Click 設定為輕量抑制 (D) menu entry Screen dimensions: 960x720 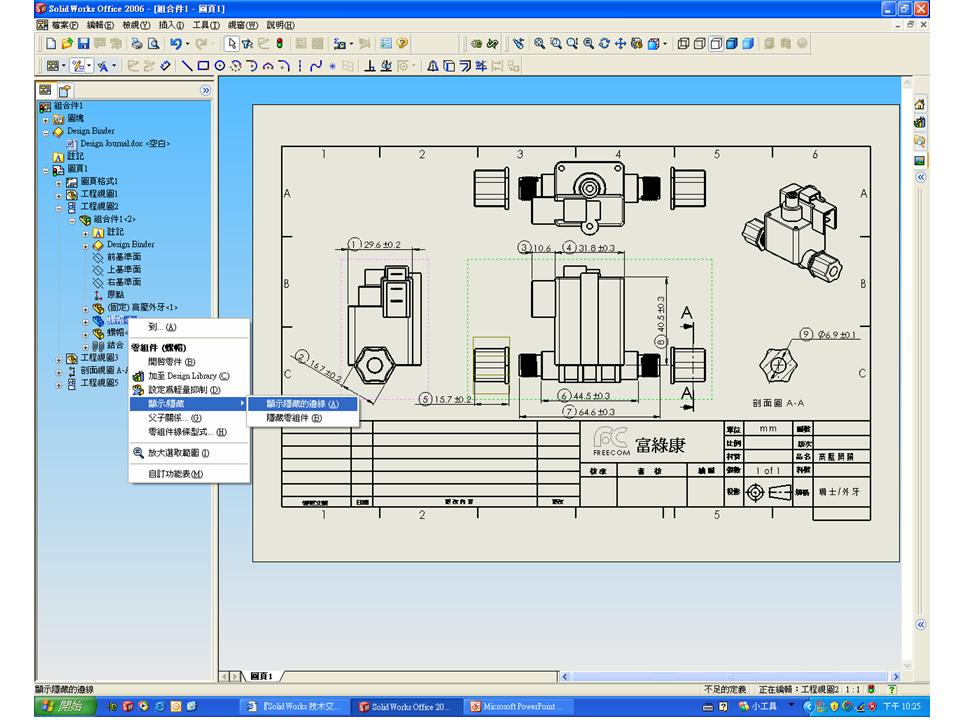pos(189,390)
